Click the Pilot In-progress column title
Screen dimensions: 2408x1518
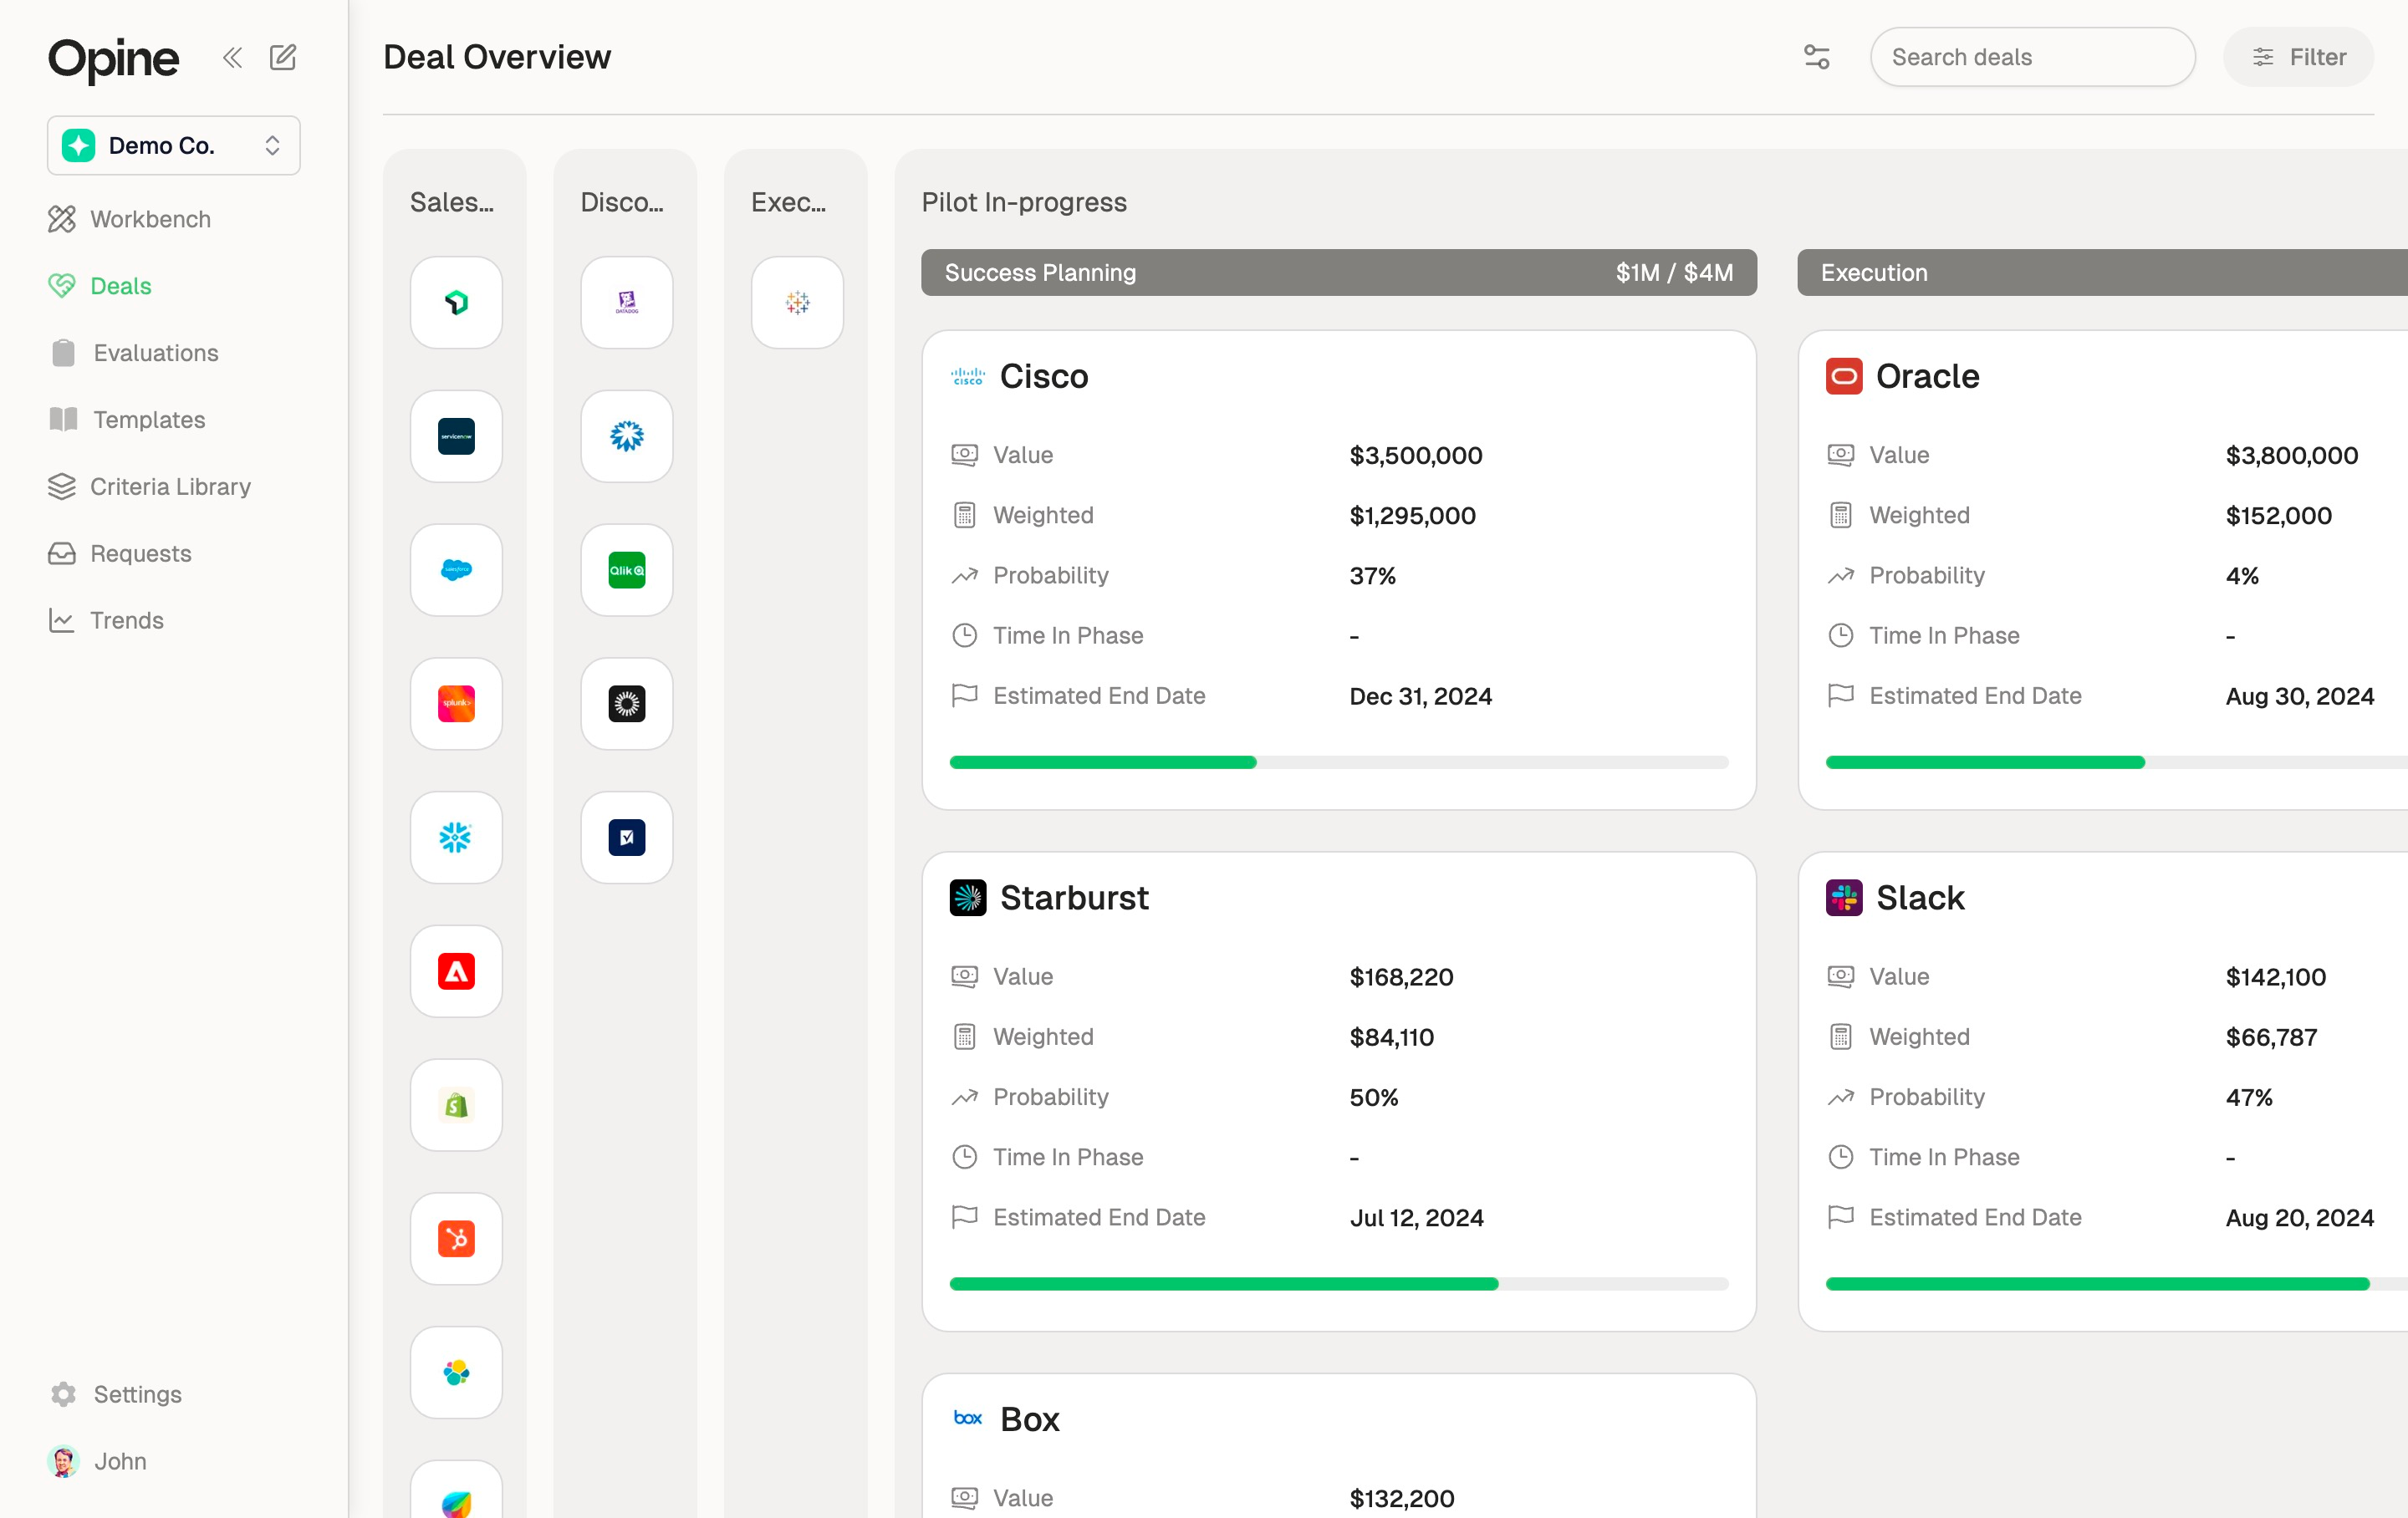(1024, 202)
